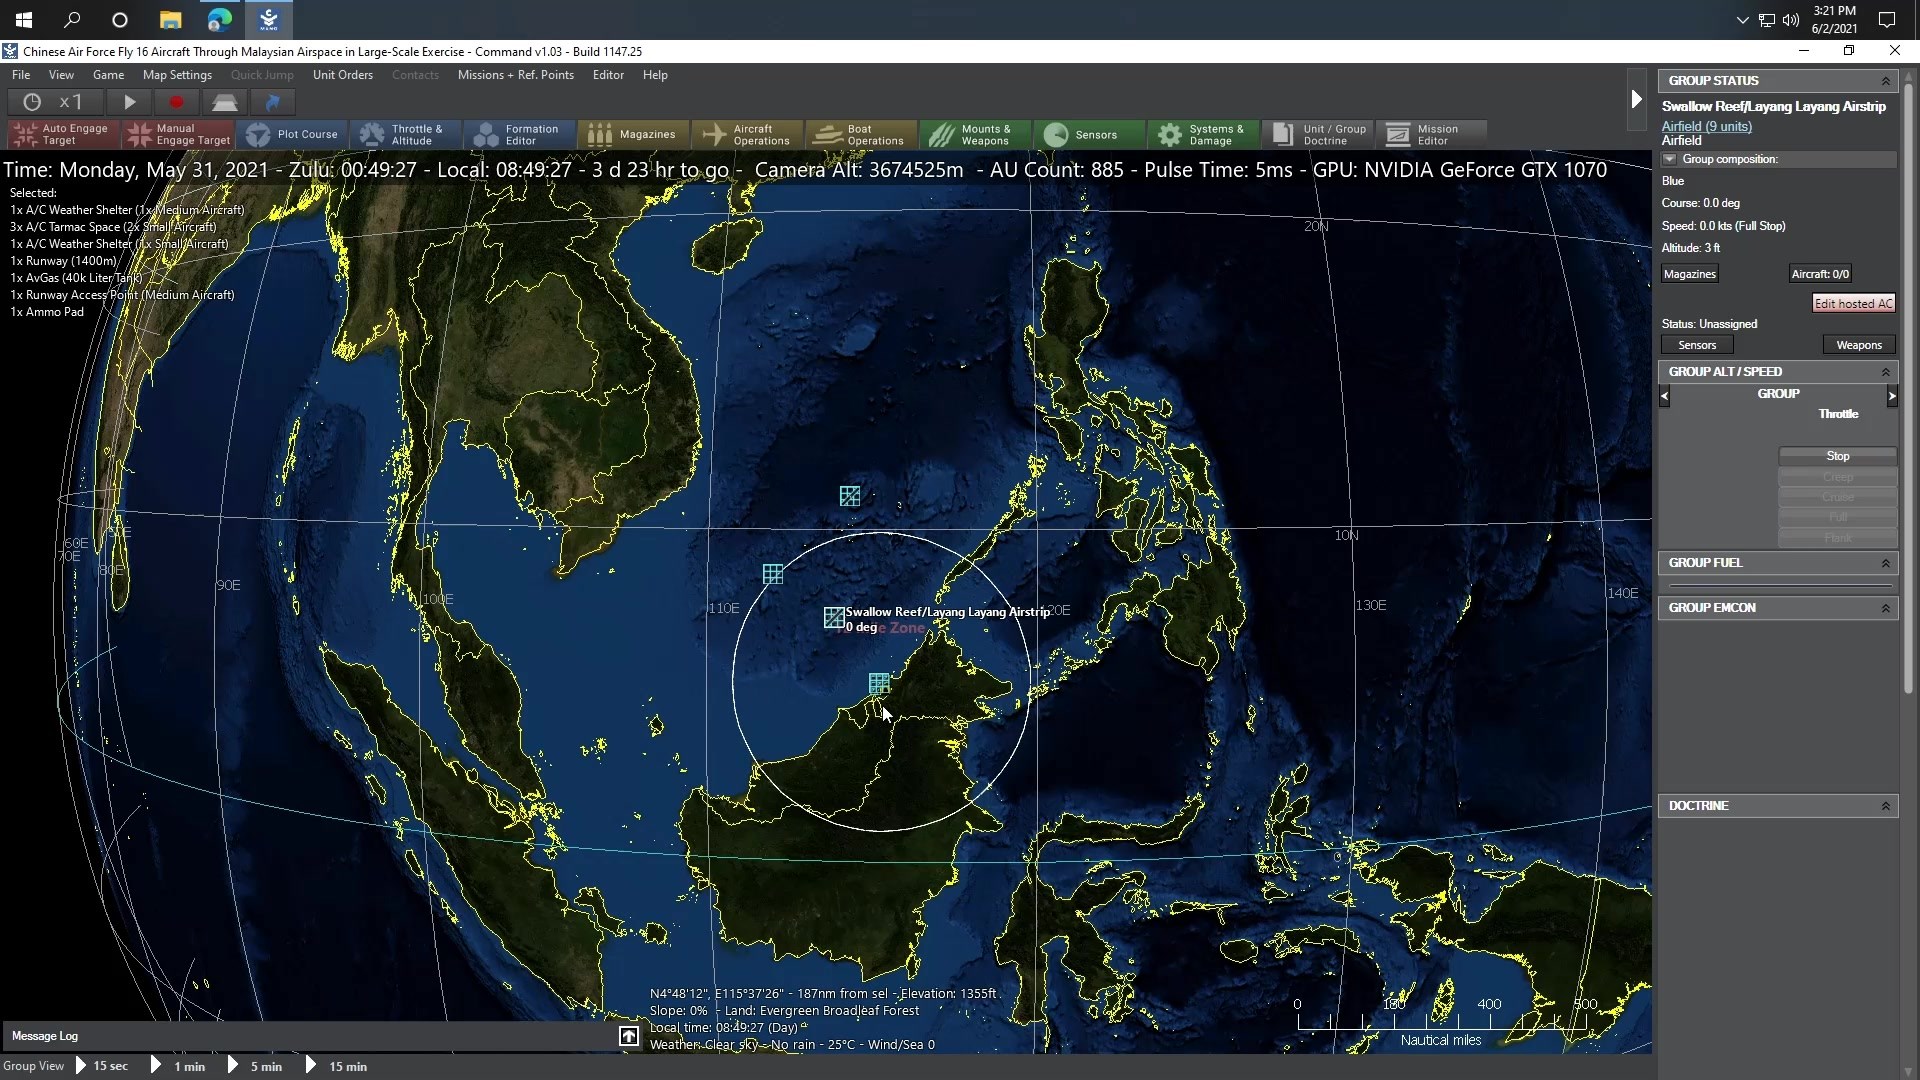Select the Swallow Reef airfield map icon

point(833,618)
